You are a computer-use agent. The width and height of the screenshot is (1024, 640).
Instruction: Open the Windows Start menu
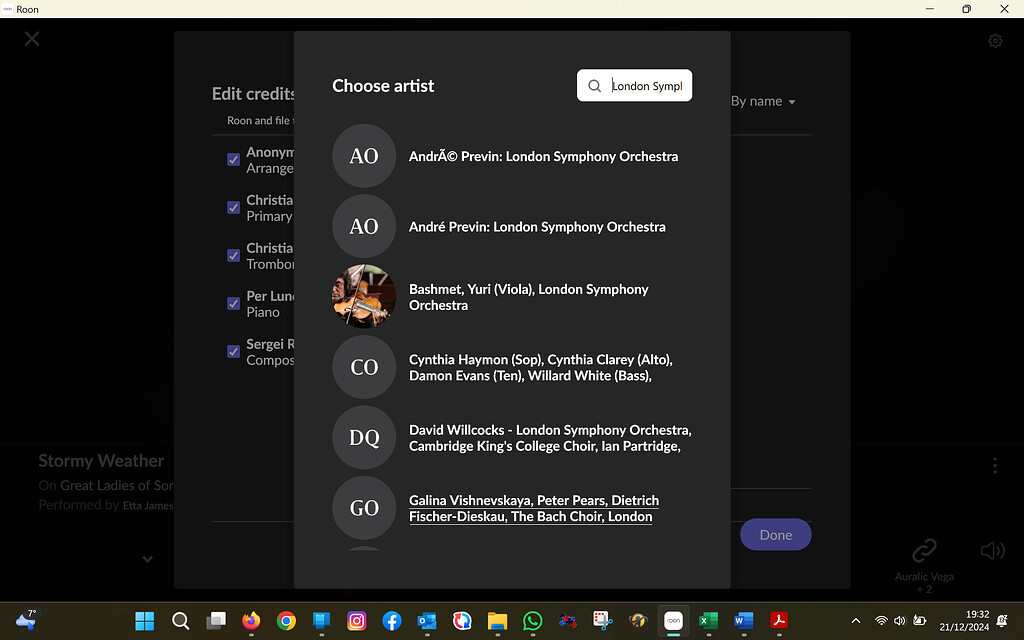(144, 620)
